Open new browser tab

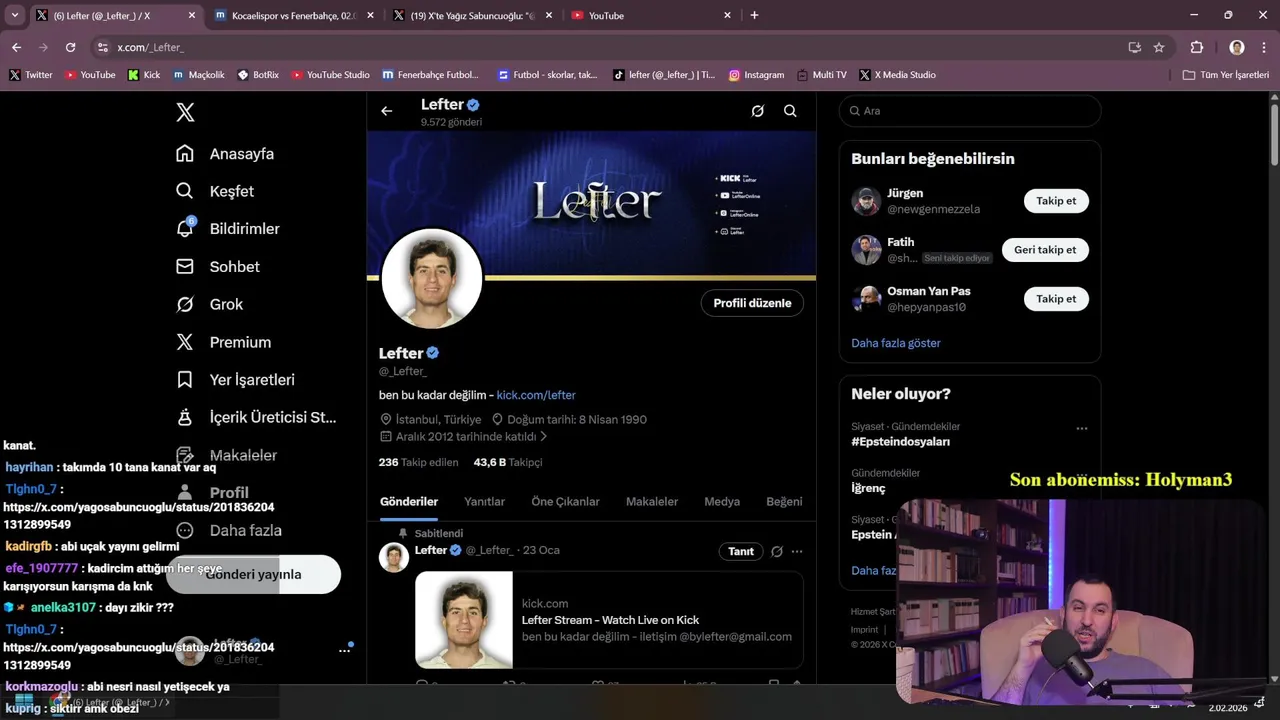tap(754, 15)
